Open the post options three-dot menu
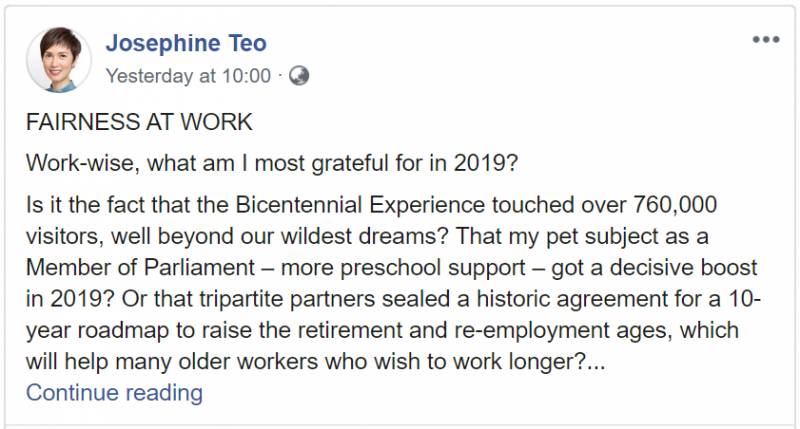Image resolution: width=800 pixels, height=429 pixels. pos(765,41)
